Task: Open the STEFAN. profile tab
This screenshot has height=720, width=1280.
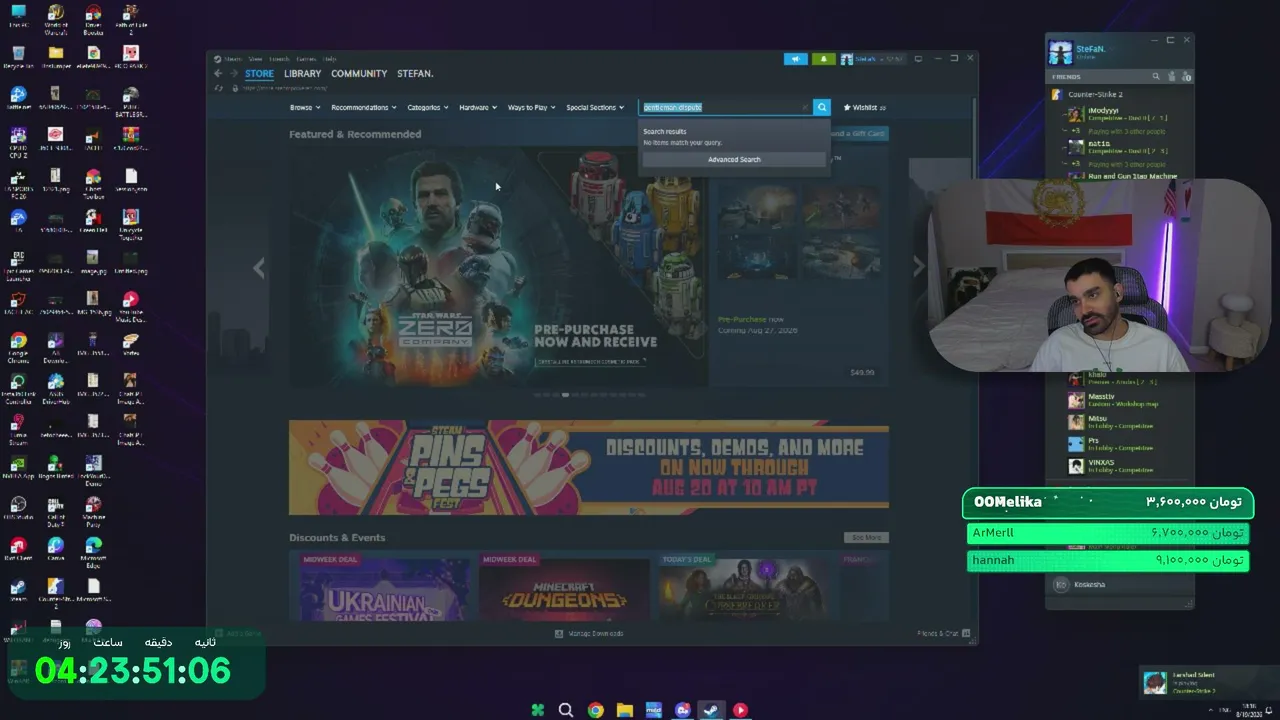Action: pyautogui.click(x=415, y=74)
